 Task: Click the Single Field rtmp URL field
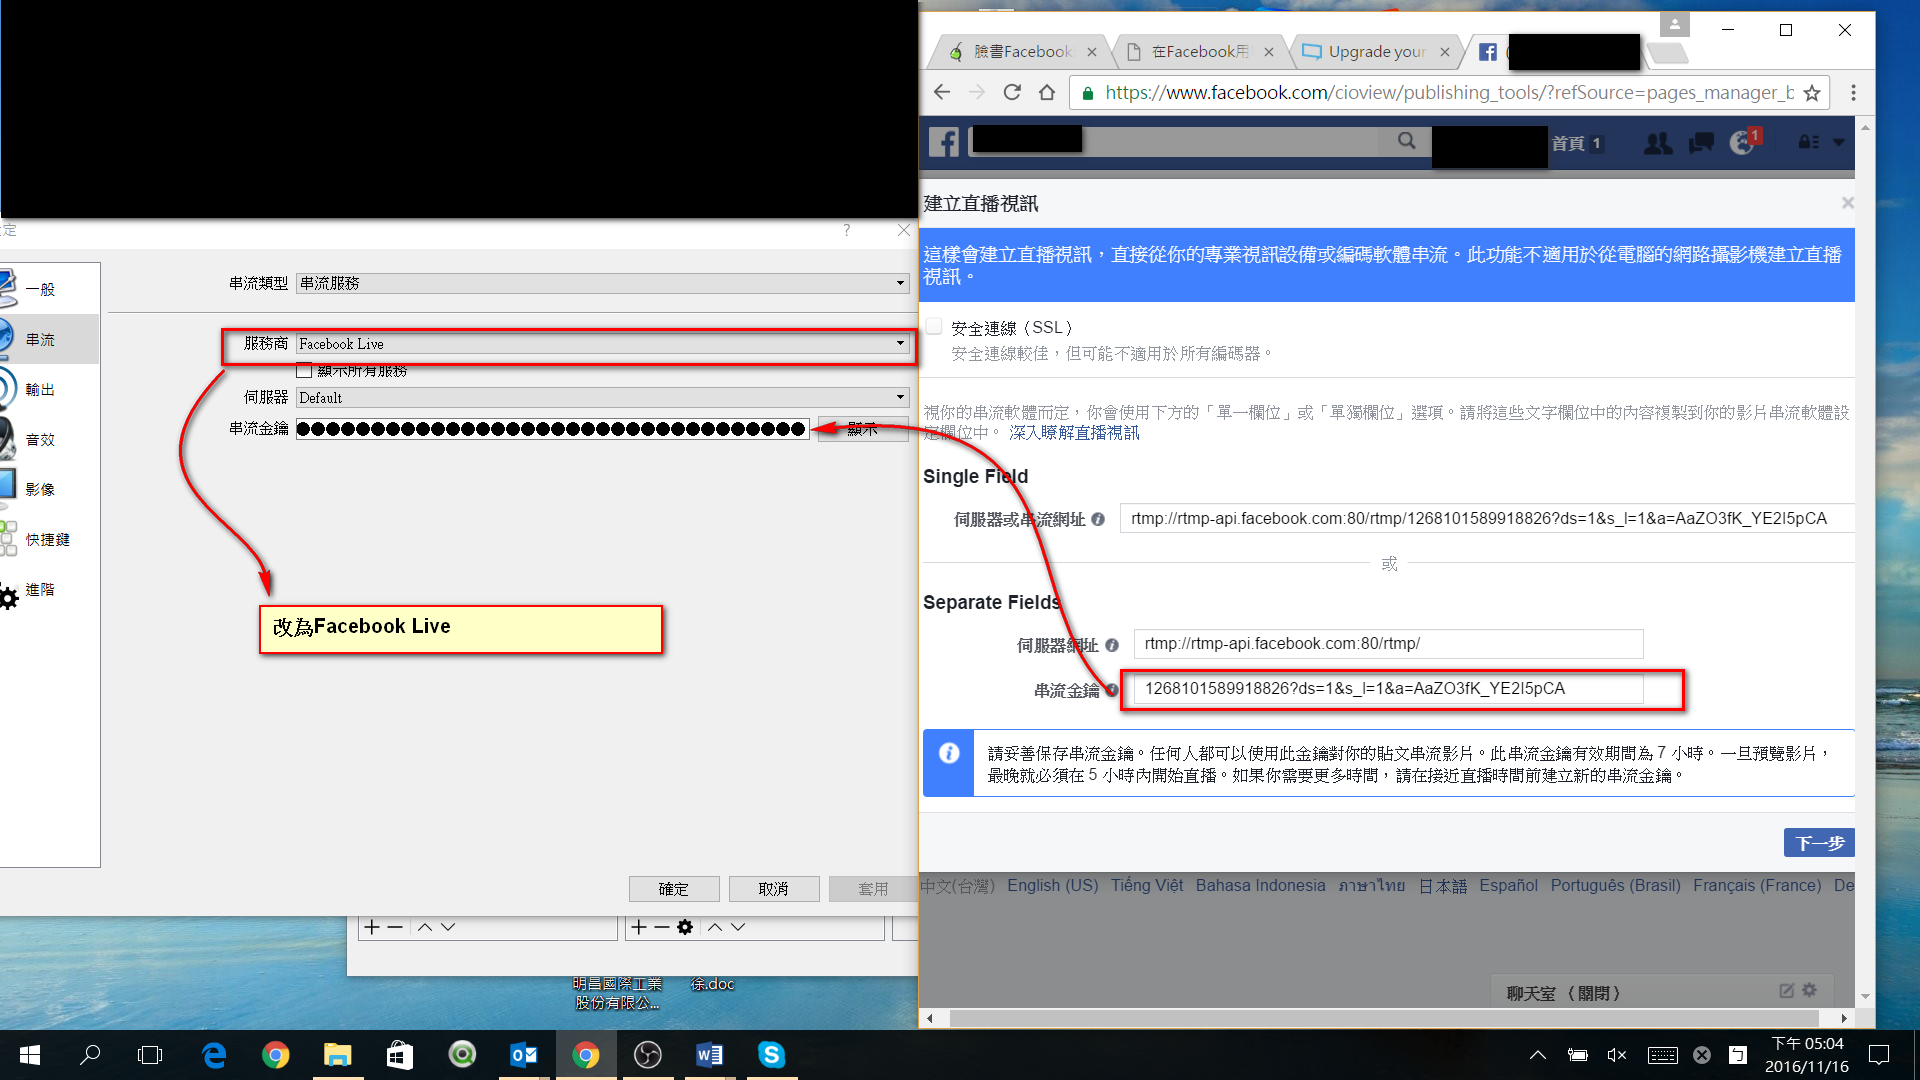click(x=1487, y=519)
